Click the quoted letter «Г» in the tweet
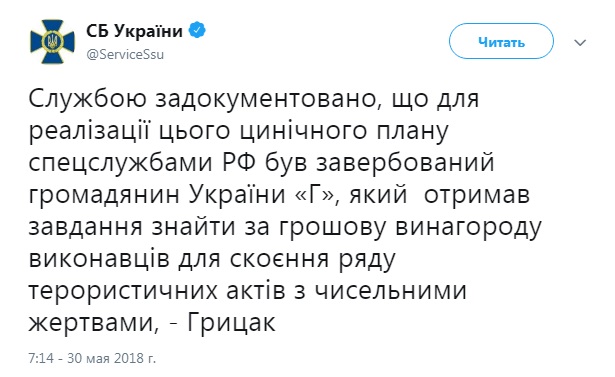Screen dimensions: 615x377 coord(313,194)
